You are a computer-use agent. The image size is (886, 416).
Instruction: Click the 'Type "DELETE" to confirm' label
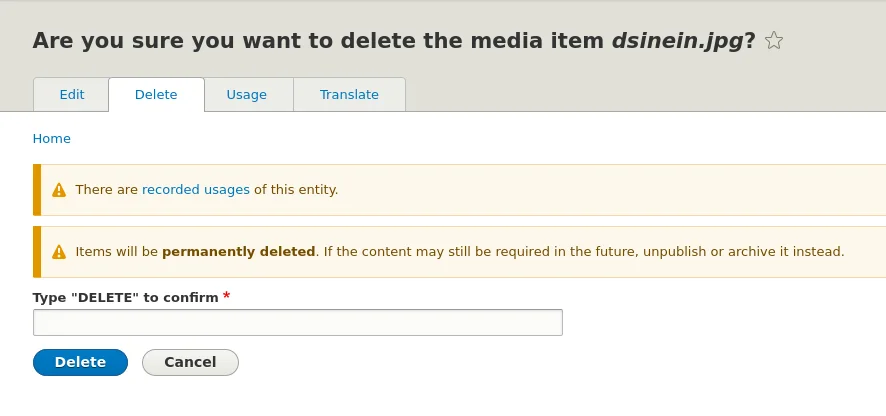click(x=125, y=297)
